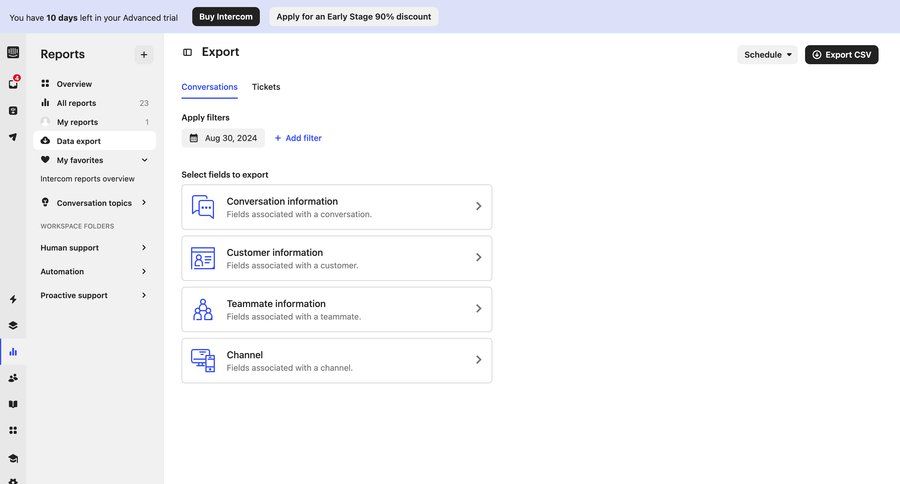This screenshot has width=900, height=484.
Task: Click the Data export cloud icon
Action: [45, 141]
